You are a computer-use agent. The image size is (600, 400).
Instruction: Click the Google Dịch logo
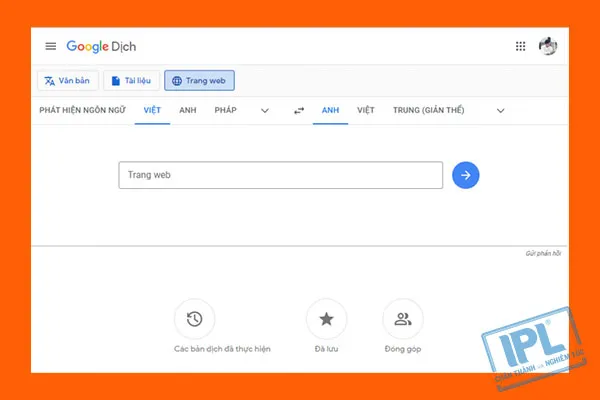click(x=101, y=47)
